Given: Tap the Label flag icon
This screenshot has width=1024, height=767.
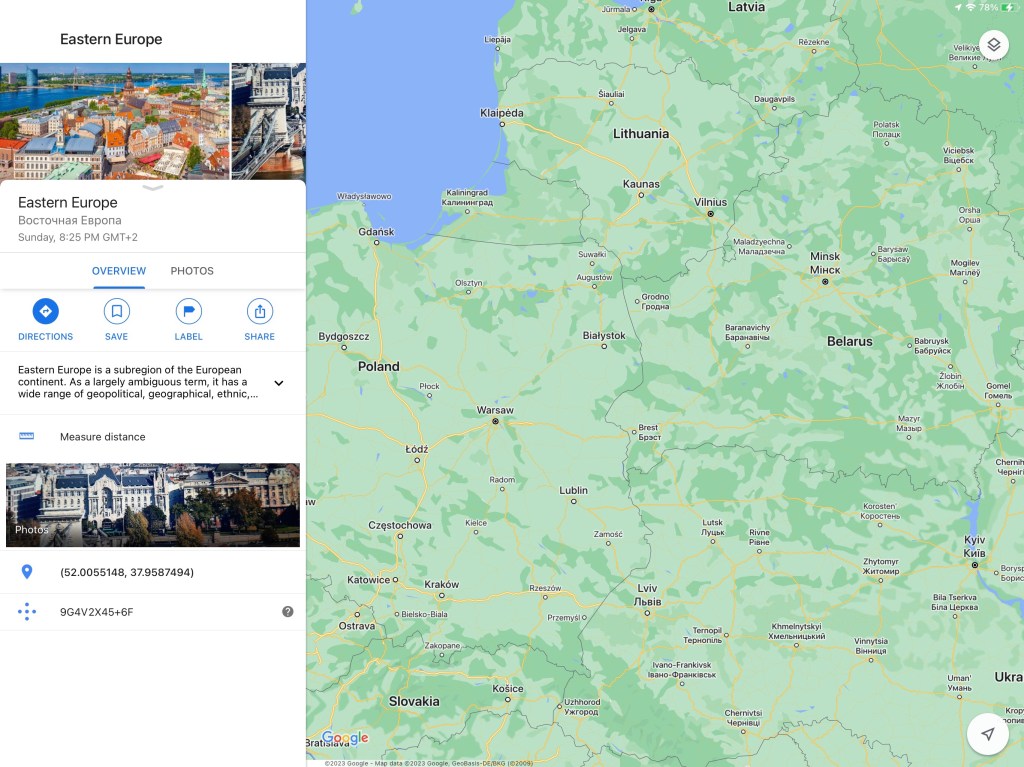Looking at the screenshot, I should (188, 311).
